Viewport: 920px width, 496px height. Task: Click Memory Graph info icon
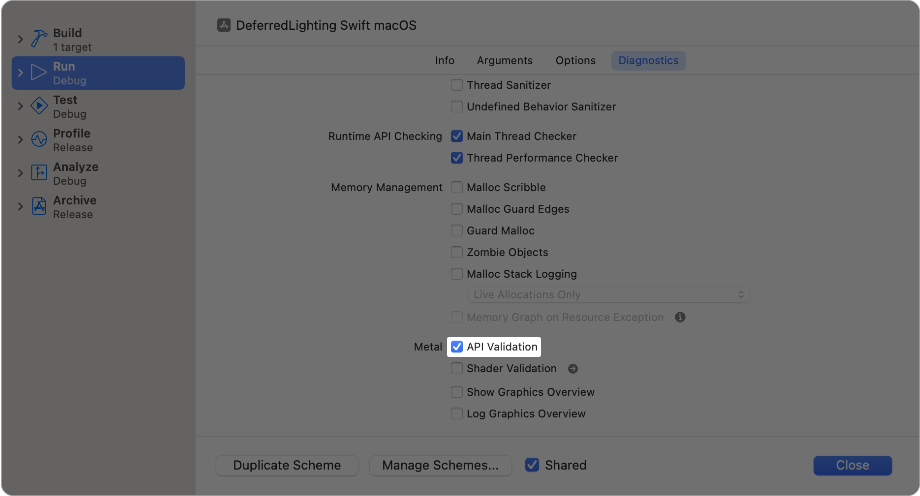tap(680, 317)
